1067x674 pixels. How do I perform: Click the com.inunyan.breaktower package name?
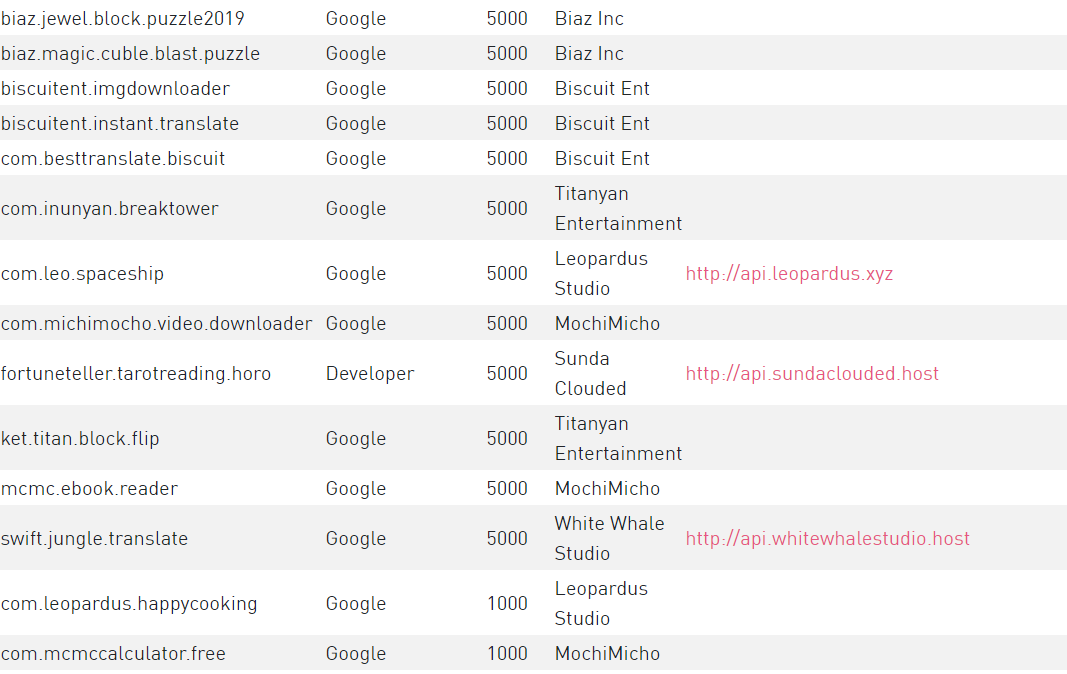coord(110,208)
